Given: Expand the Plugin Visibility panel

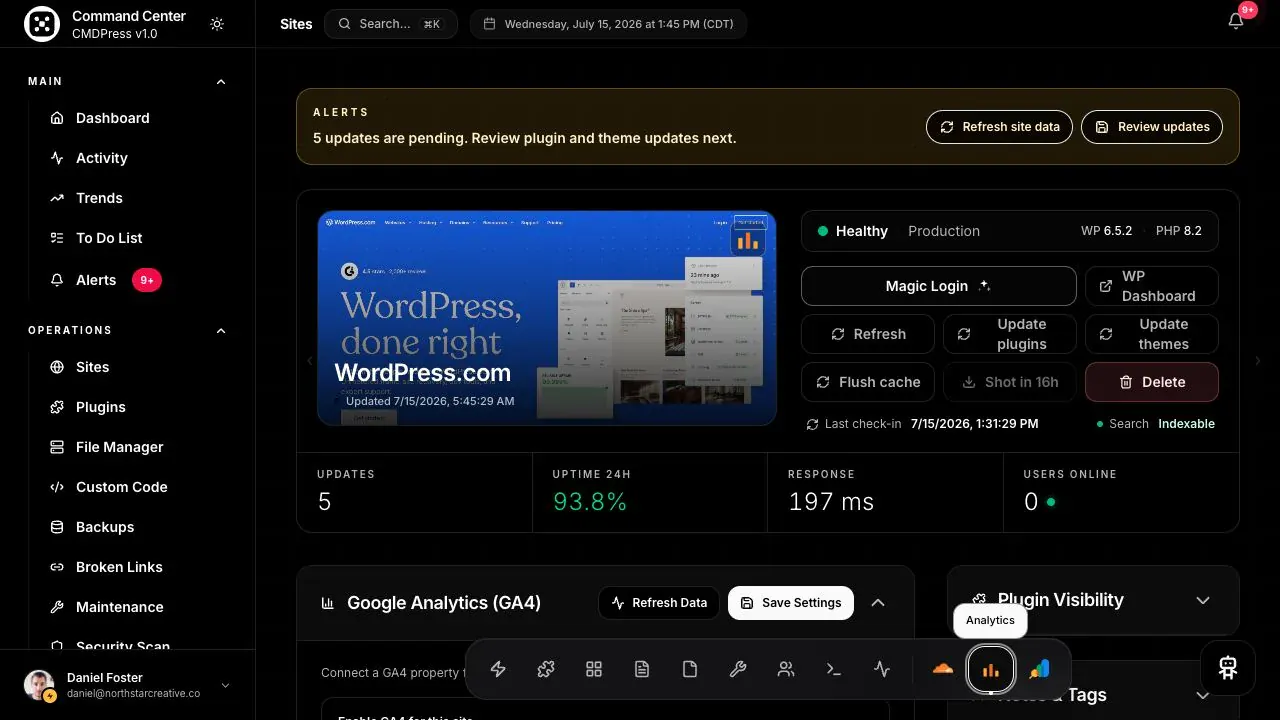Looking at the screenshot, I should pos(1203,600).
